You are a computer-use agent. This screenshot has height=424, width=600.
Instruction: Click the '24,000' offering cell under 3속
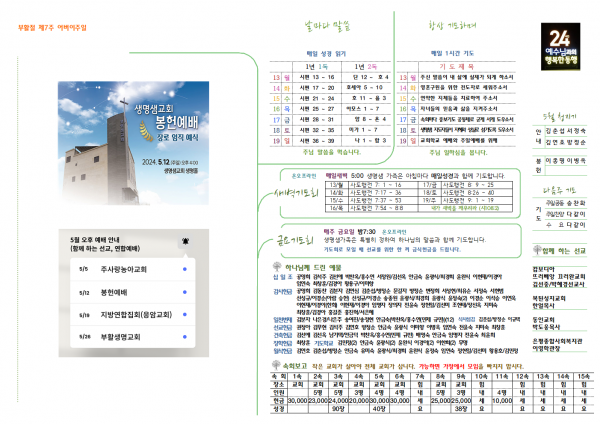(338, 401)
